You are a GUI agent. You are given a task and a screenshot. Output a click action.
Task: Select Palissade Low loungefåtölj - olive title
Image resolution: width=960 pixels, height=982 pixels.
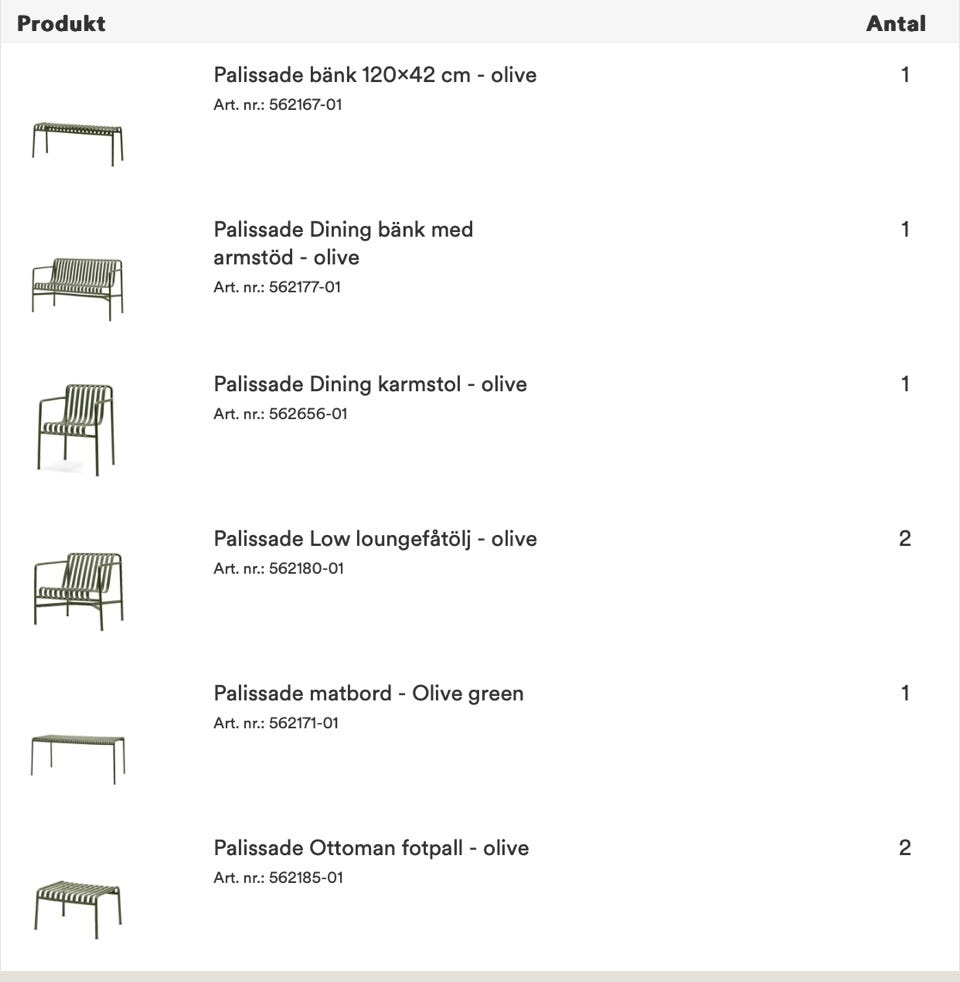pos(375,539)
